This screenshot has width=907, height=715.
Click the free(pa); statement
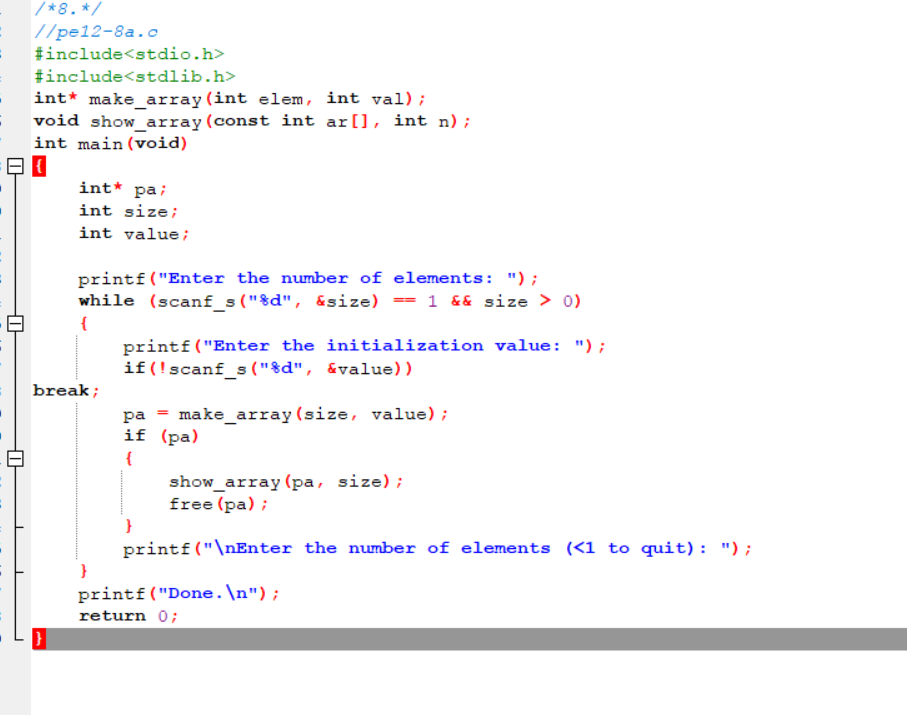(x=218, y=504)
